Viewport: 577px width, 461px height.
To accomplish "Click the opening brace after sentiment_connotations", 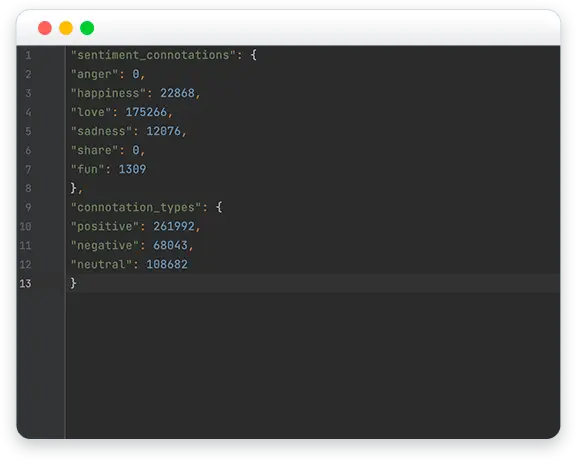I will (x=254, y=55).
